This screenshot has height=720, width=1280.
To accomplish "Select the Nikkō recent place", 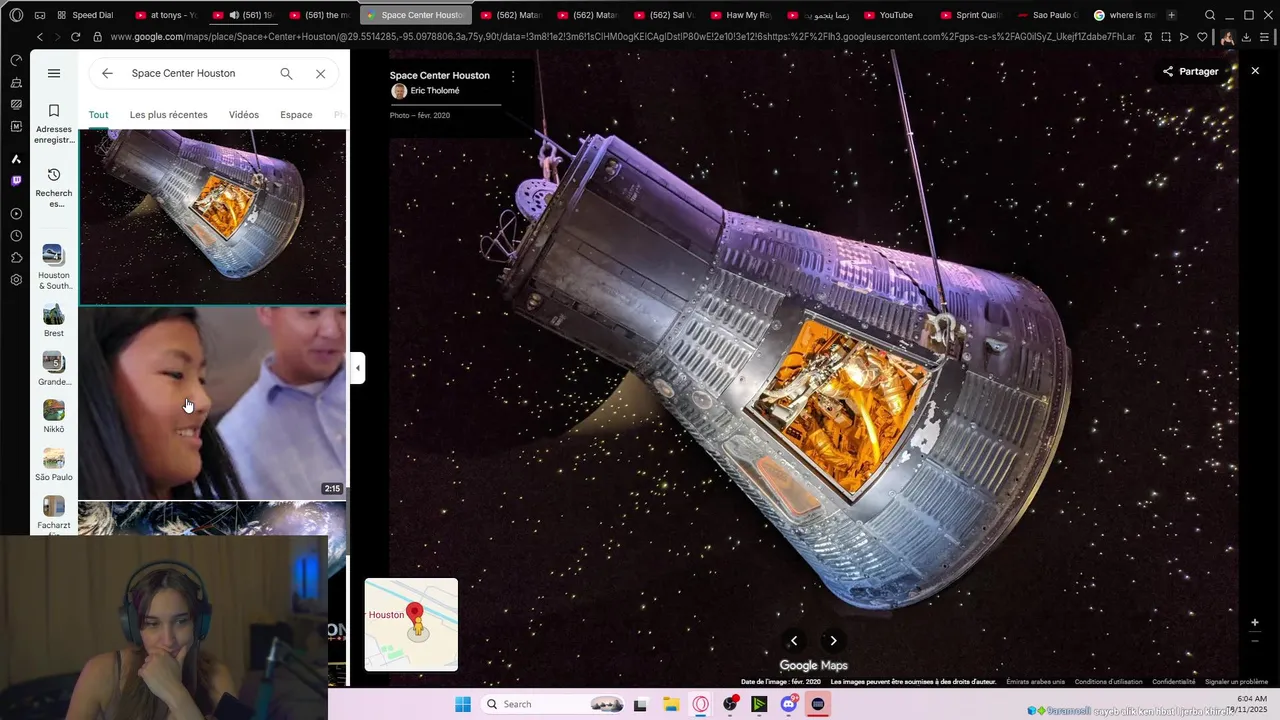I will (54, 416).
